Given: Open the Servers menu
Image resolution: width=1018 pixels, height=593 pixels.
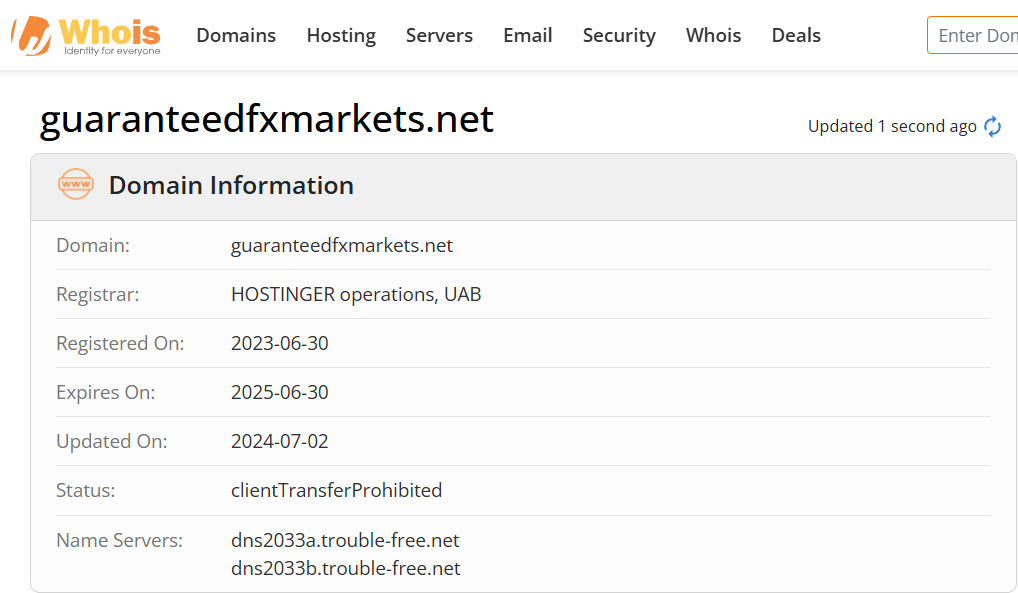Looking at the screenshot, I should pyautogui.click(x=440, y=35).
